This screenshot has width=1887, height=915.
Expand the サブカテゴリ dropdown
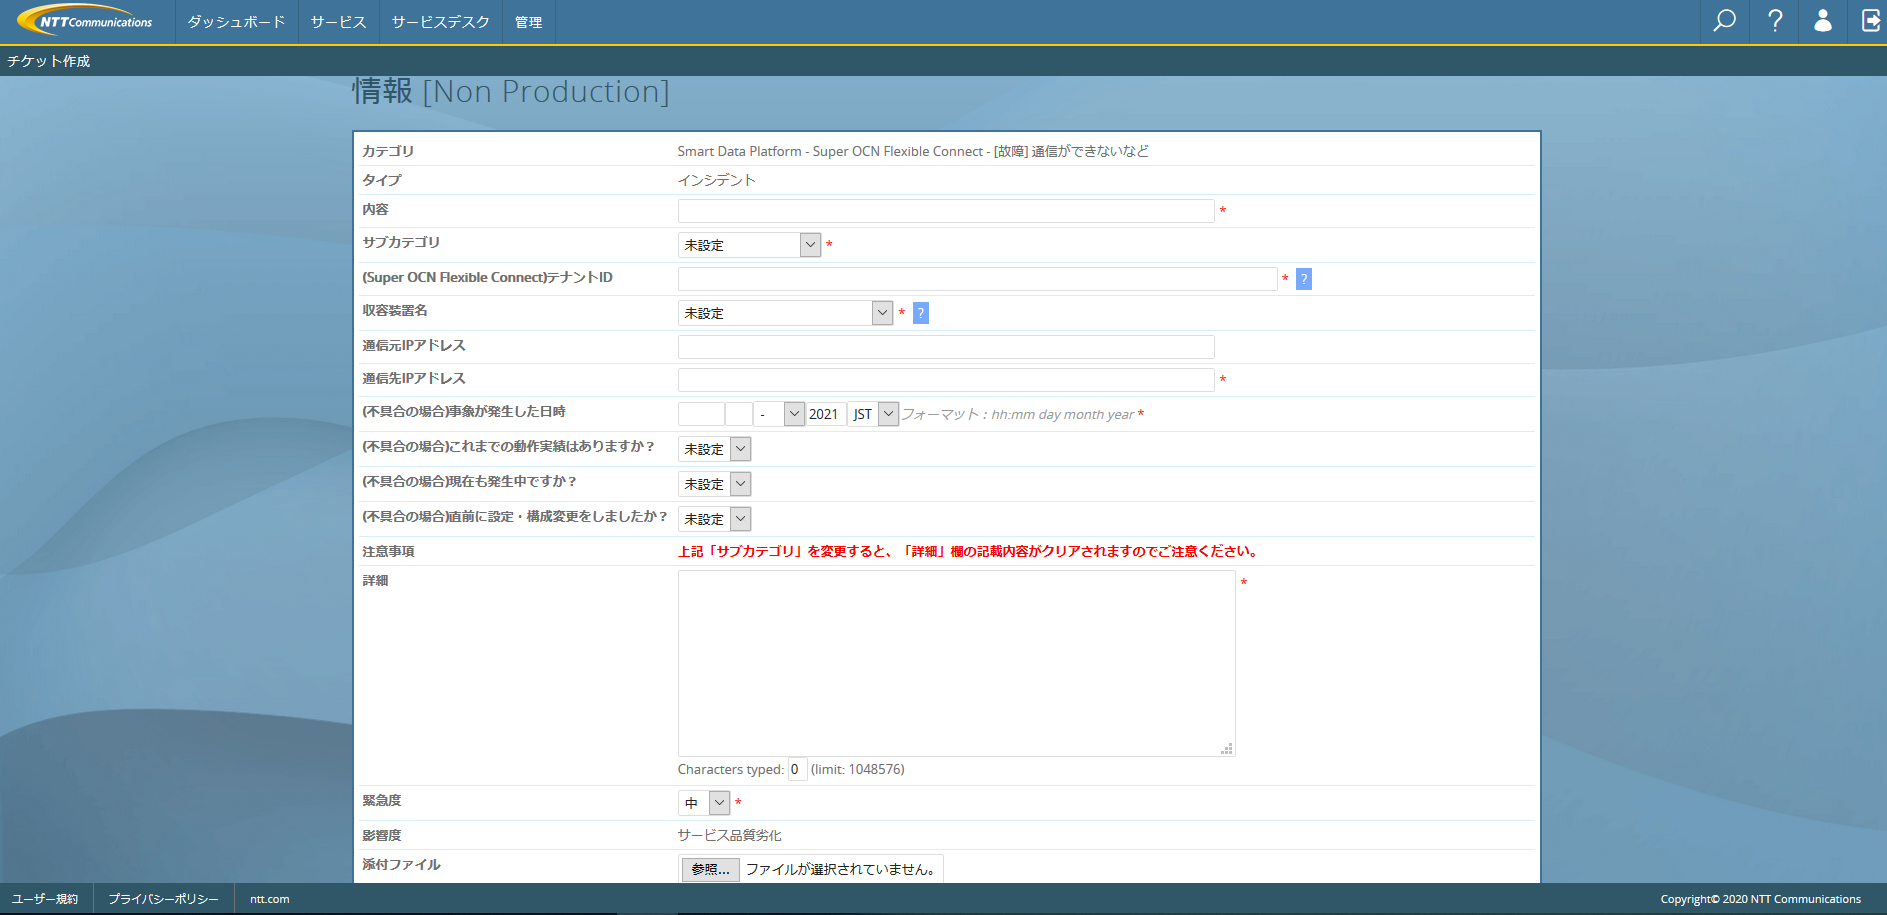tap(749, 245)
